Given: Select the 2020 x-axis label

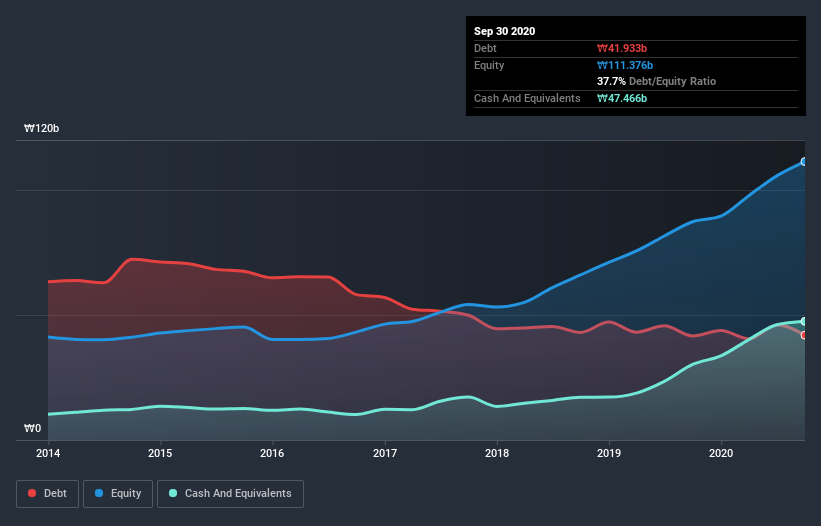Looking at the screenshot, I should coord(721,453).
